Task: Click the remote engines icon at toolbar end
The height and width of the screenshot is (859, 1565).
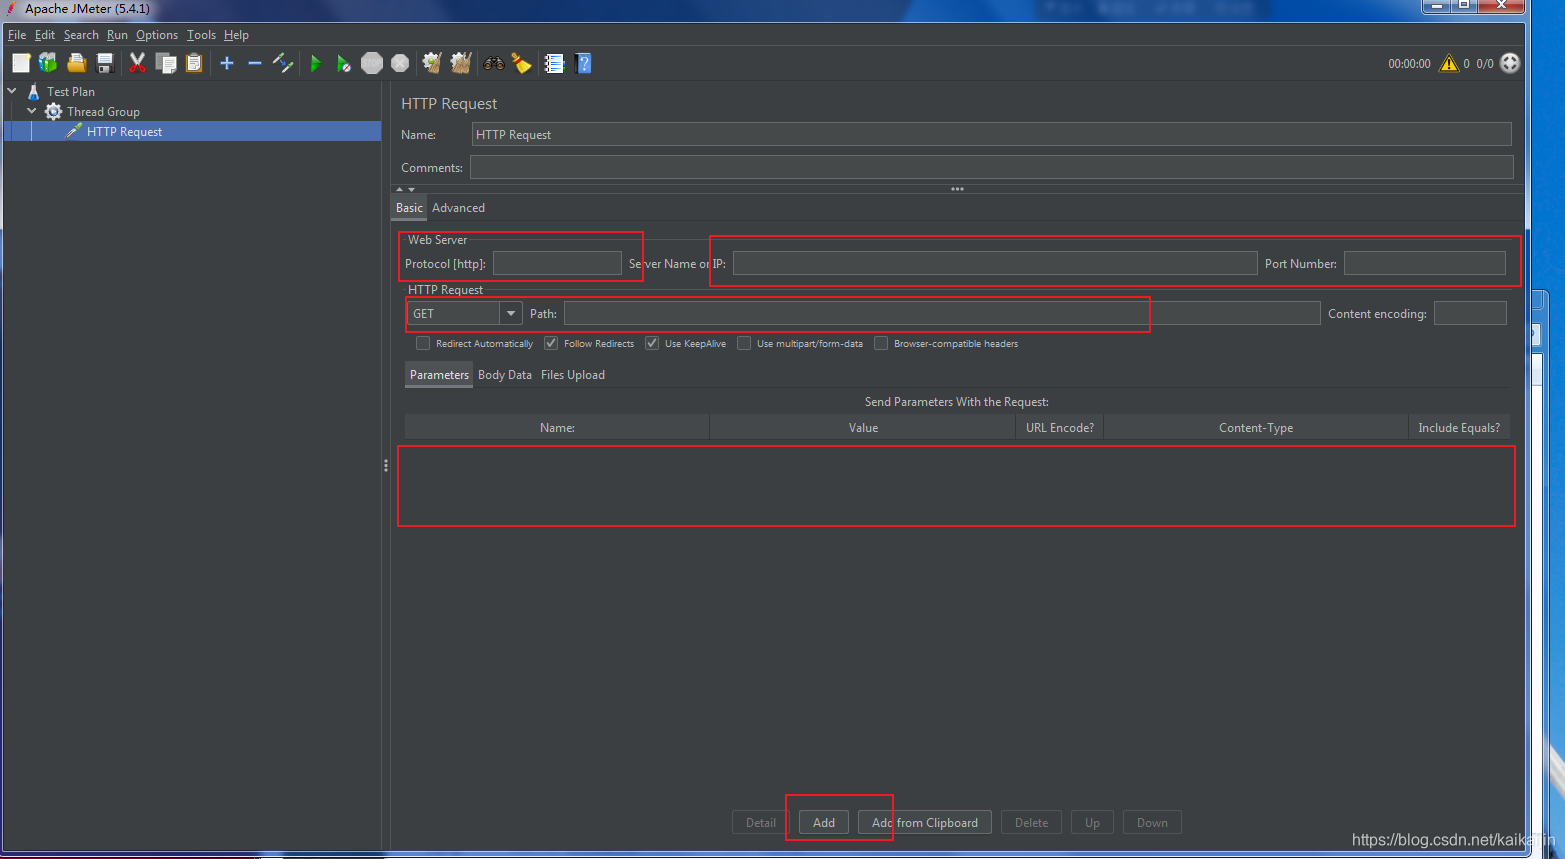Action: coord(1510,63)
